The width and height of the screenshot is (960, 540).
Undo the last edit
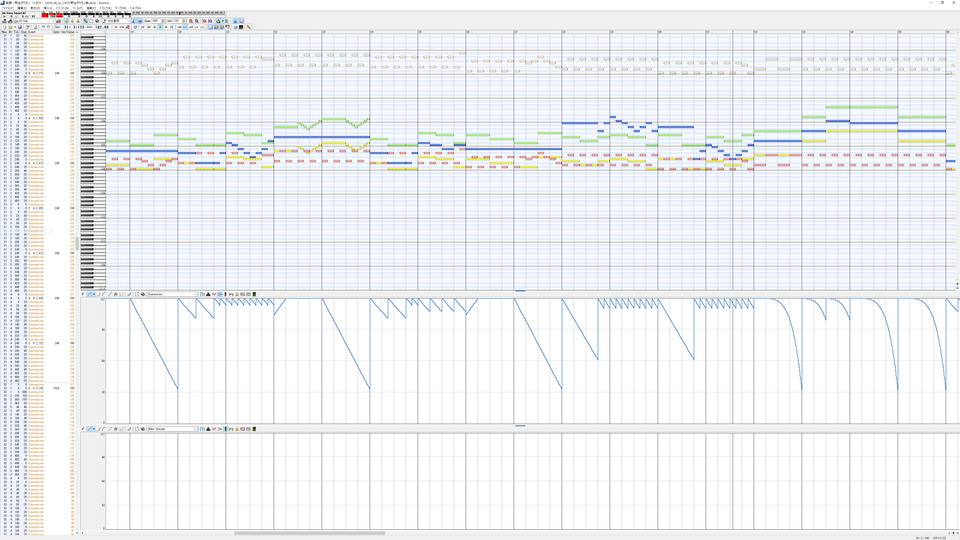point(43,27)
